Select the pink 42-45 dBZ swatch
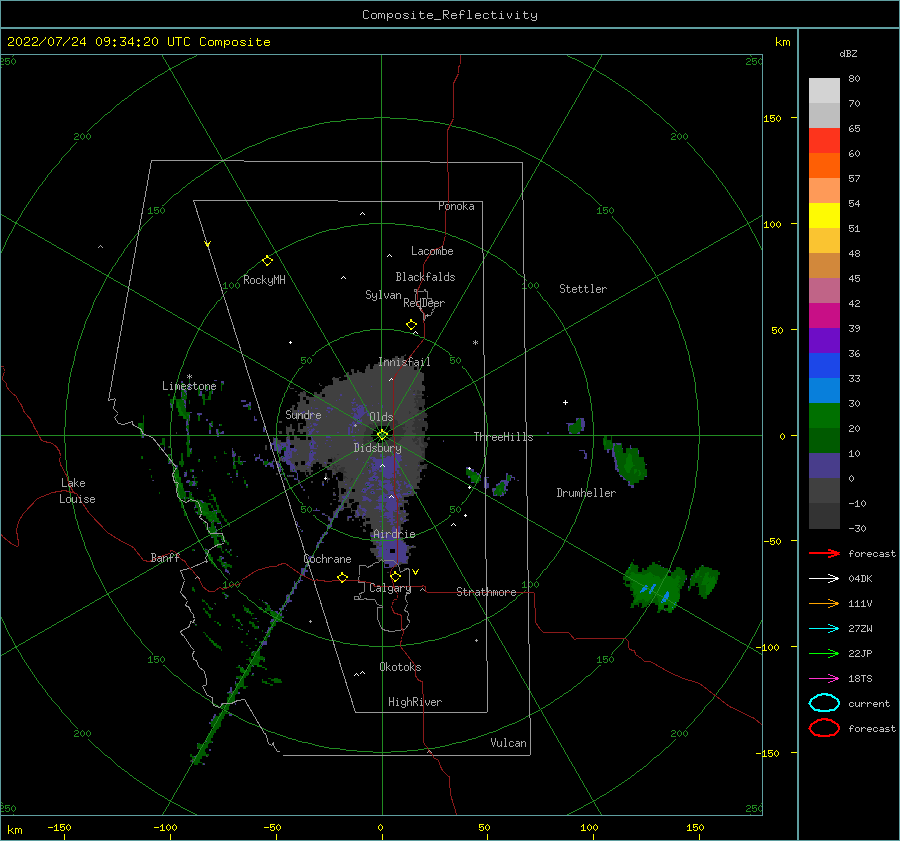 click(x=824, y=290)
